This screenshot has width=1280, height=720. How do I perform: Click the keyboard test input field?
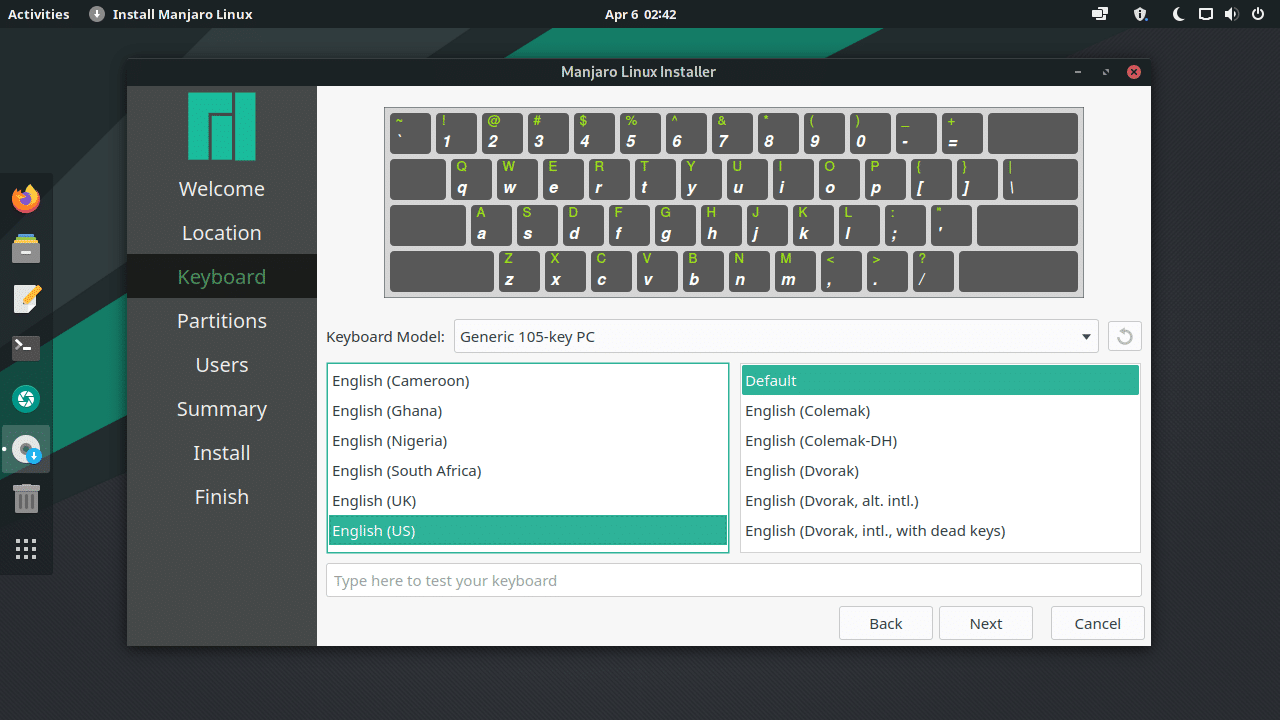pos(733,580)
